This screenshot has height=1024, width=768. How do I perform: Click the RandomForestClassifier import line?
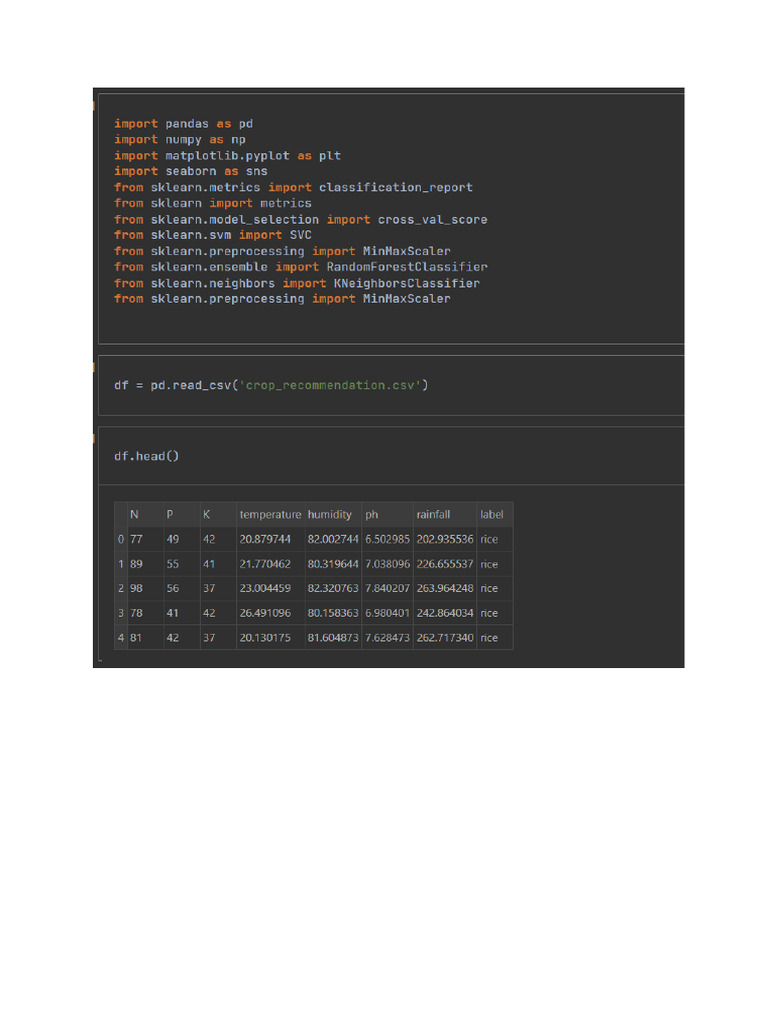300,267
